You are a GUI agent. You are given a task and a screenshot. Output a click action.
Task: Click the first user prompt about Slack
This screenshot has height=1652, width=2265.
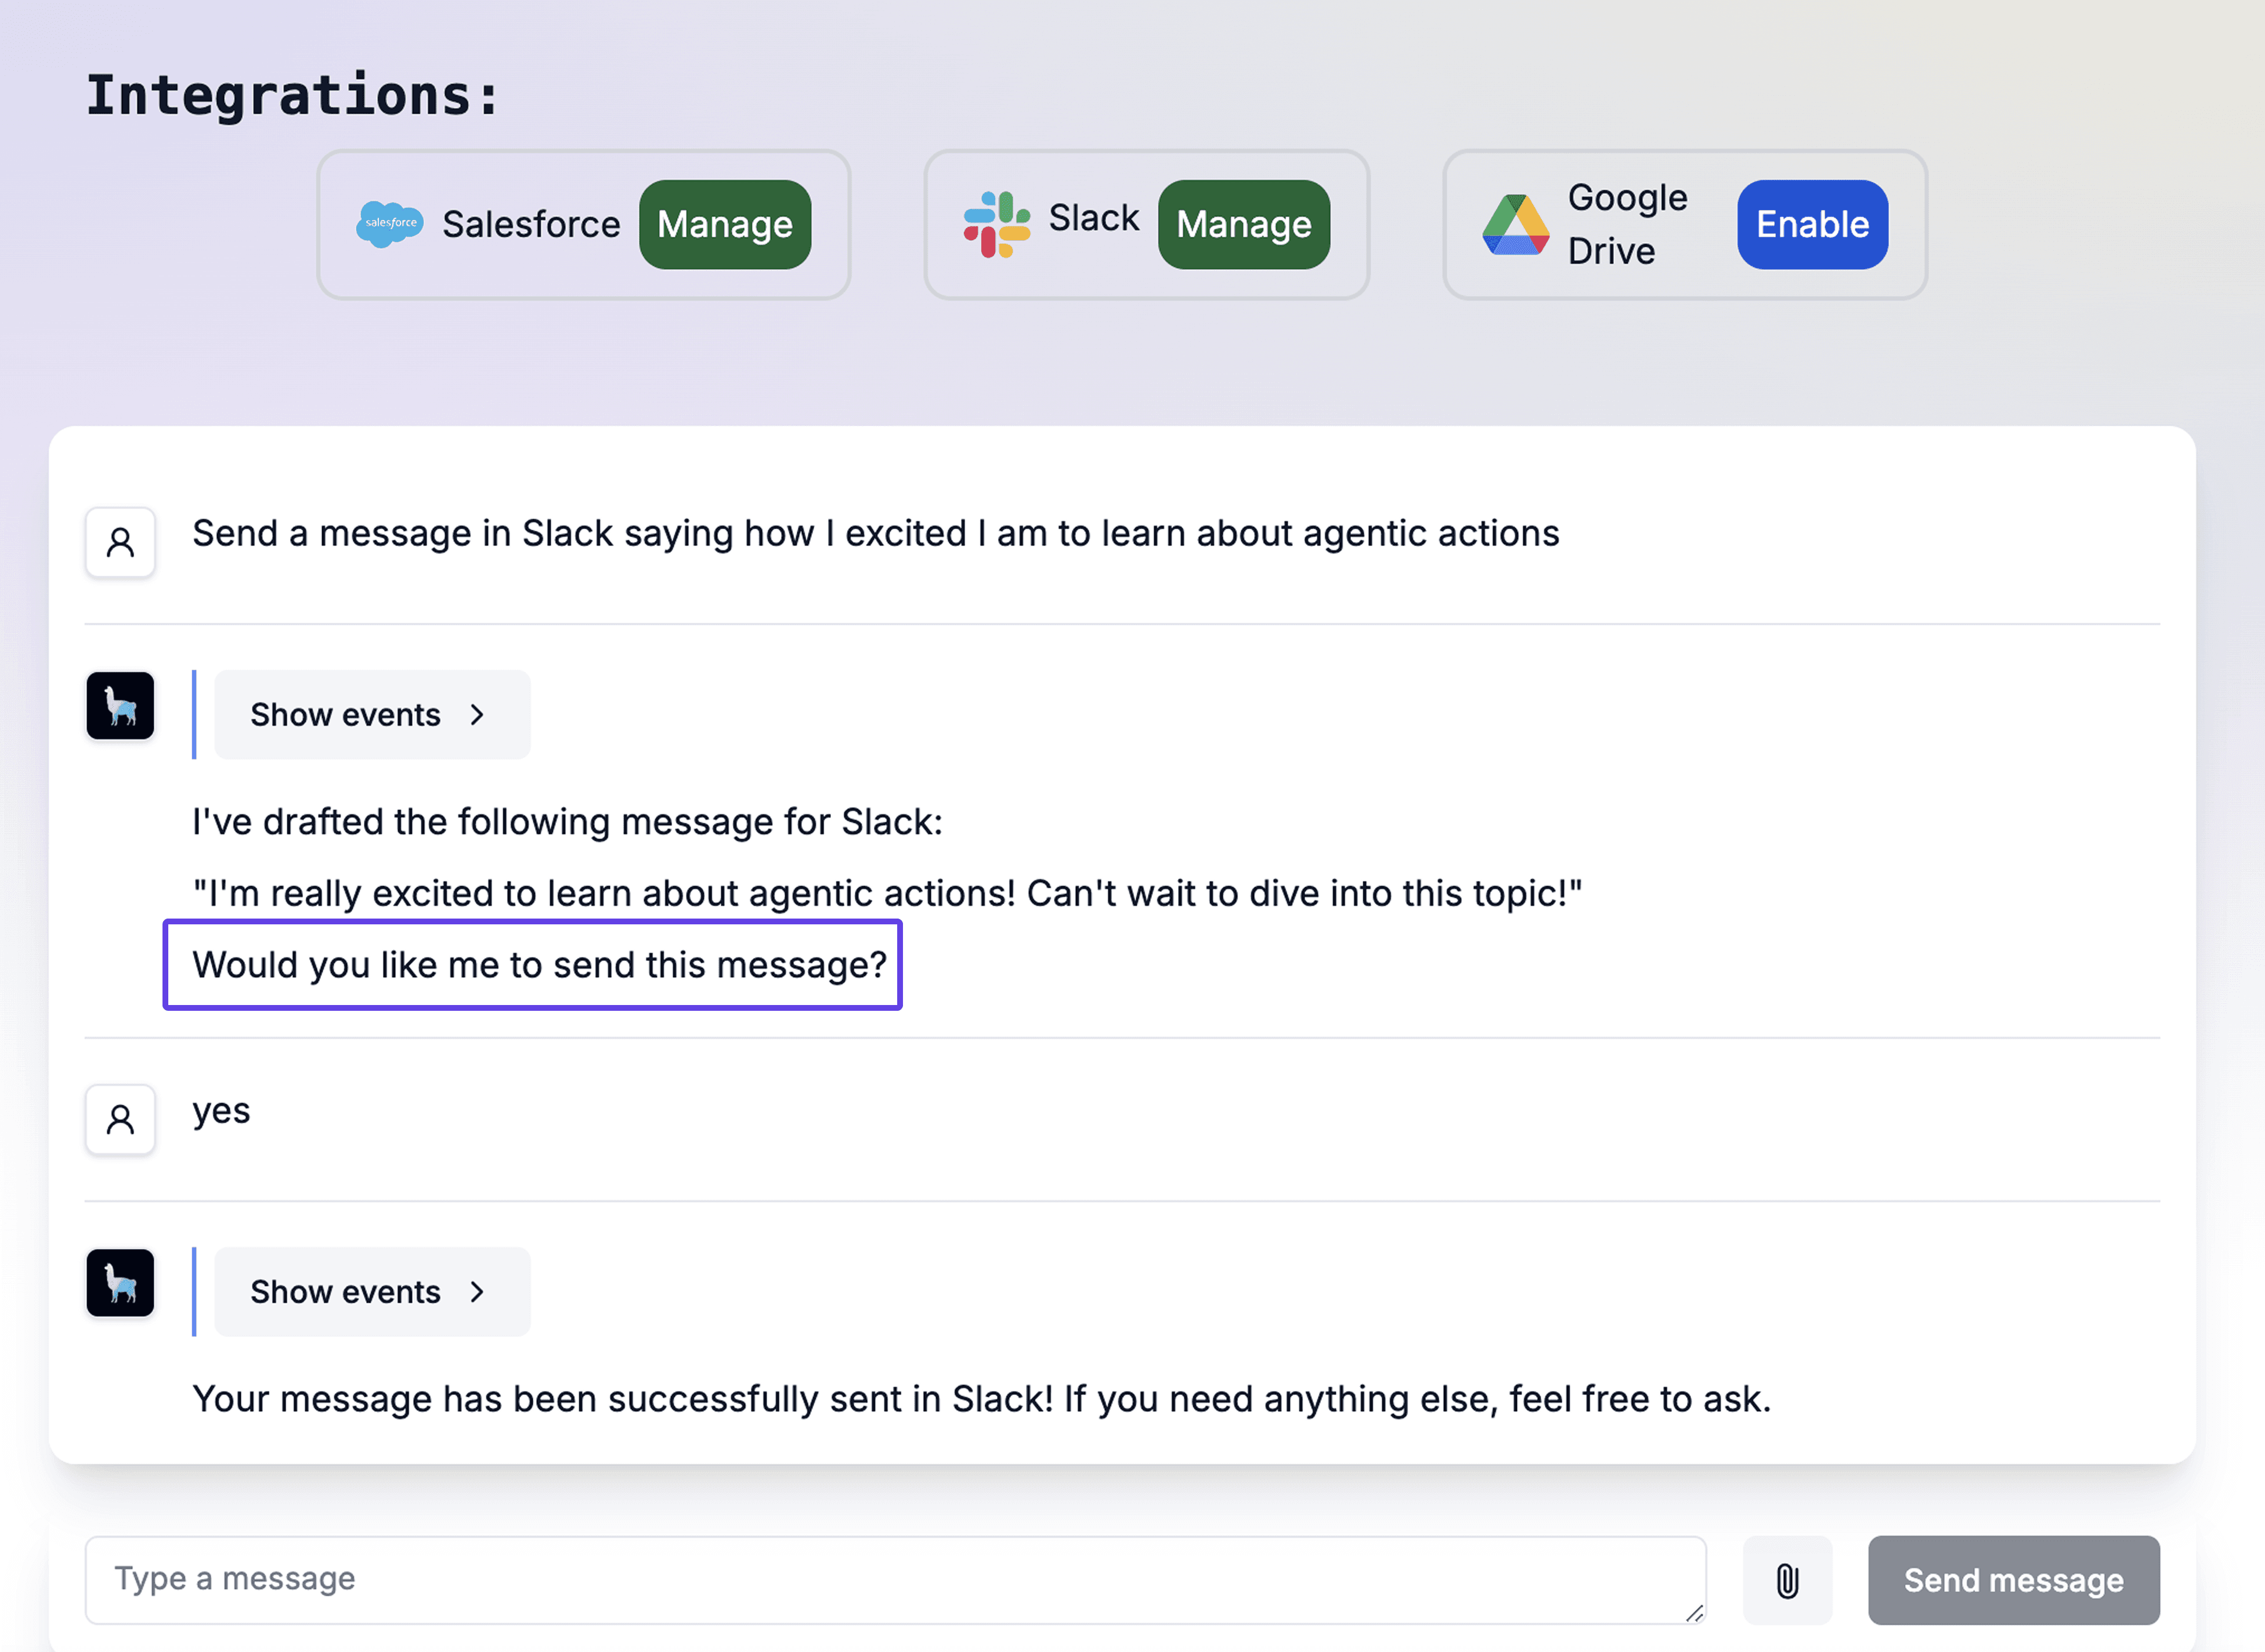click(x=875, y=534)
